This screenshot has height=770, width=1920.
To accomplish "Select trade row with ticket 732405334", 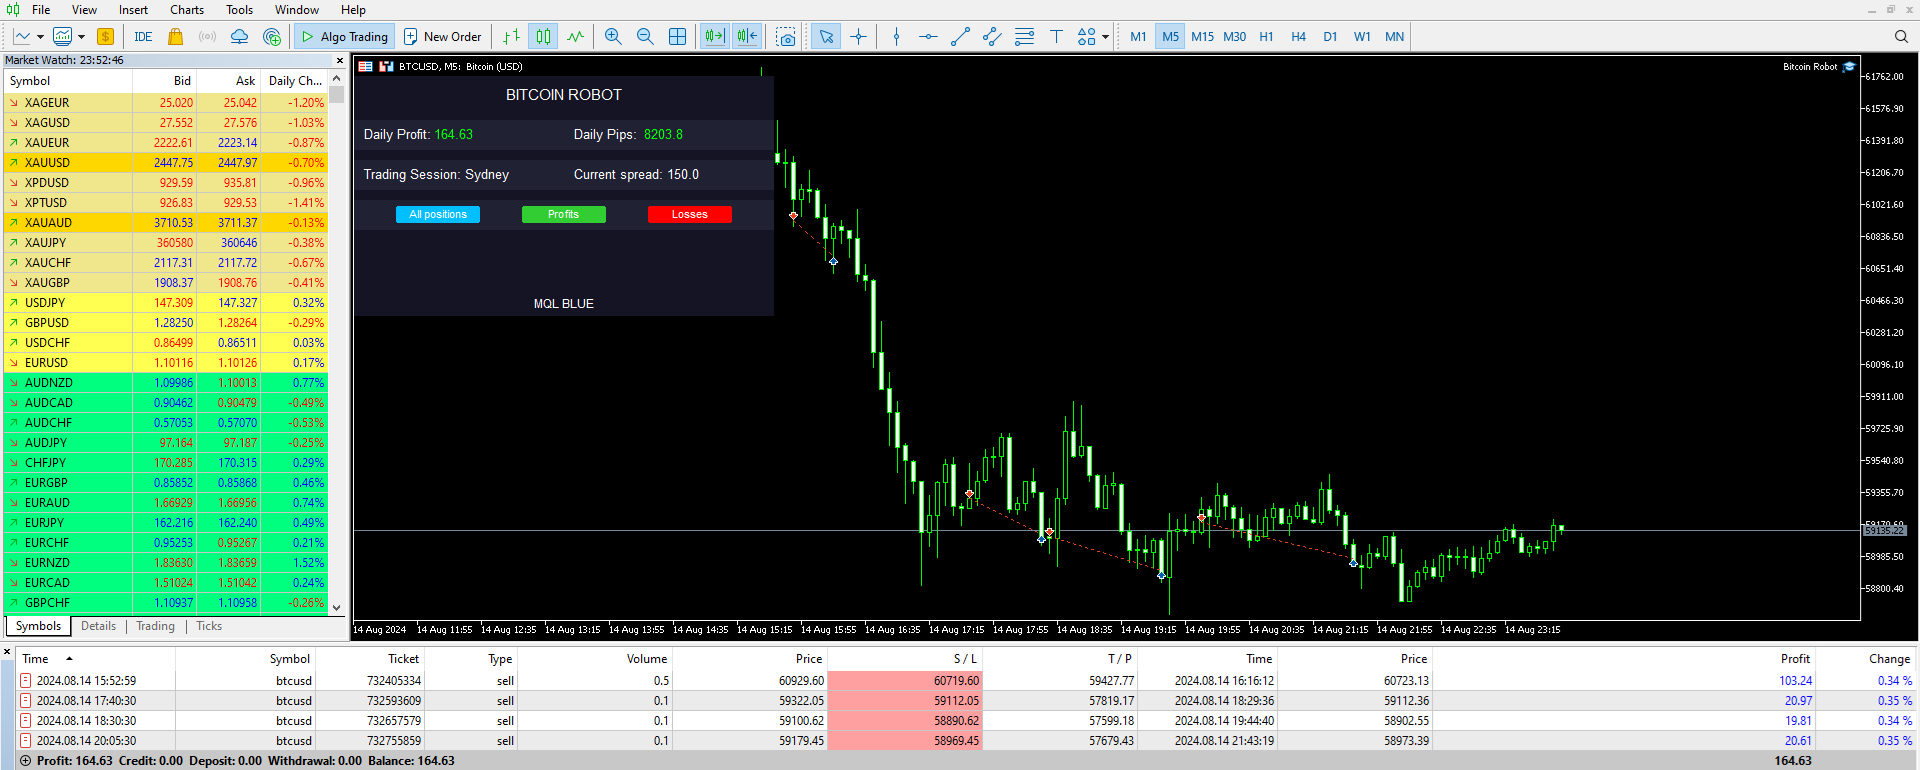I will coord(965,681).
